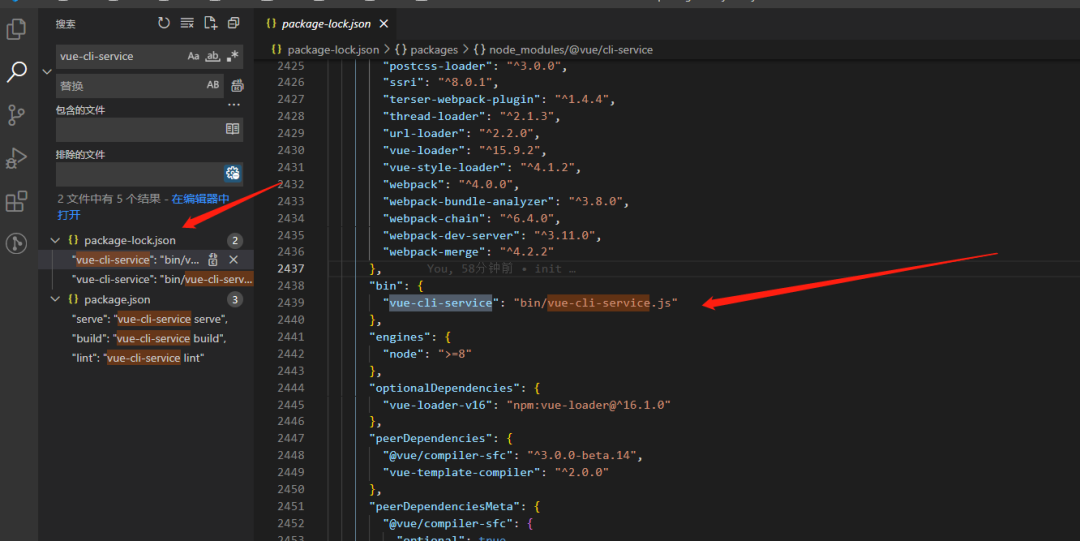
Task: Open the Explorer view in activity bar
Action: coord(16,29)
